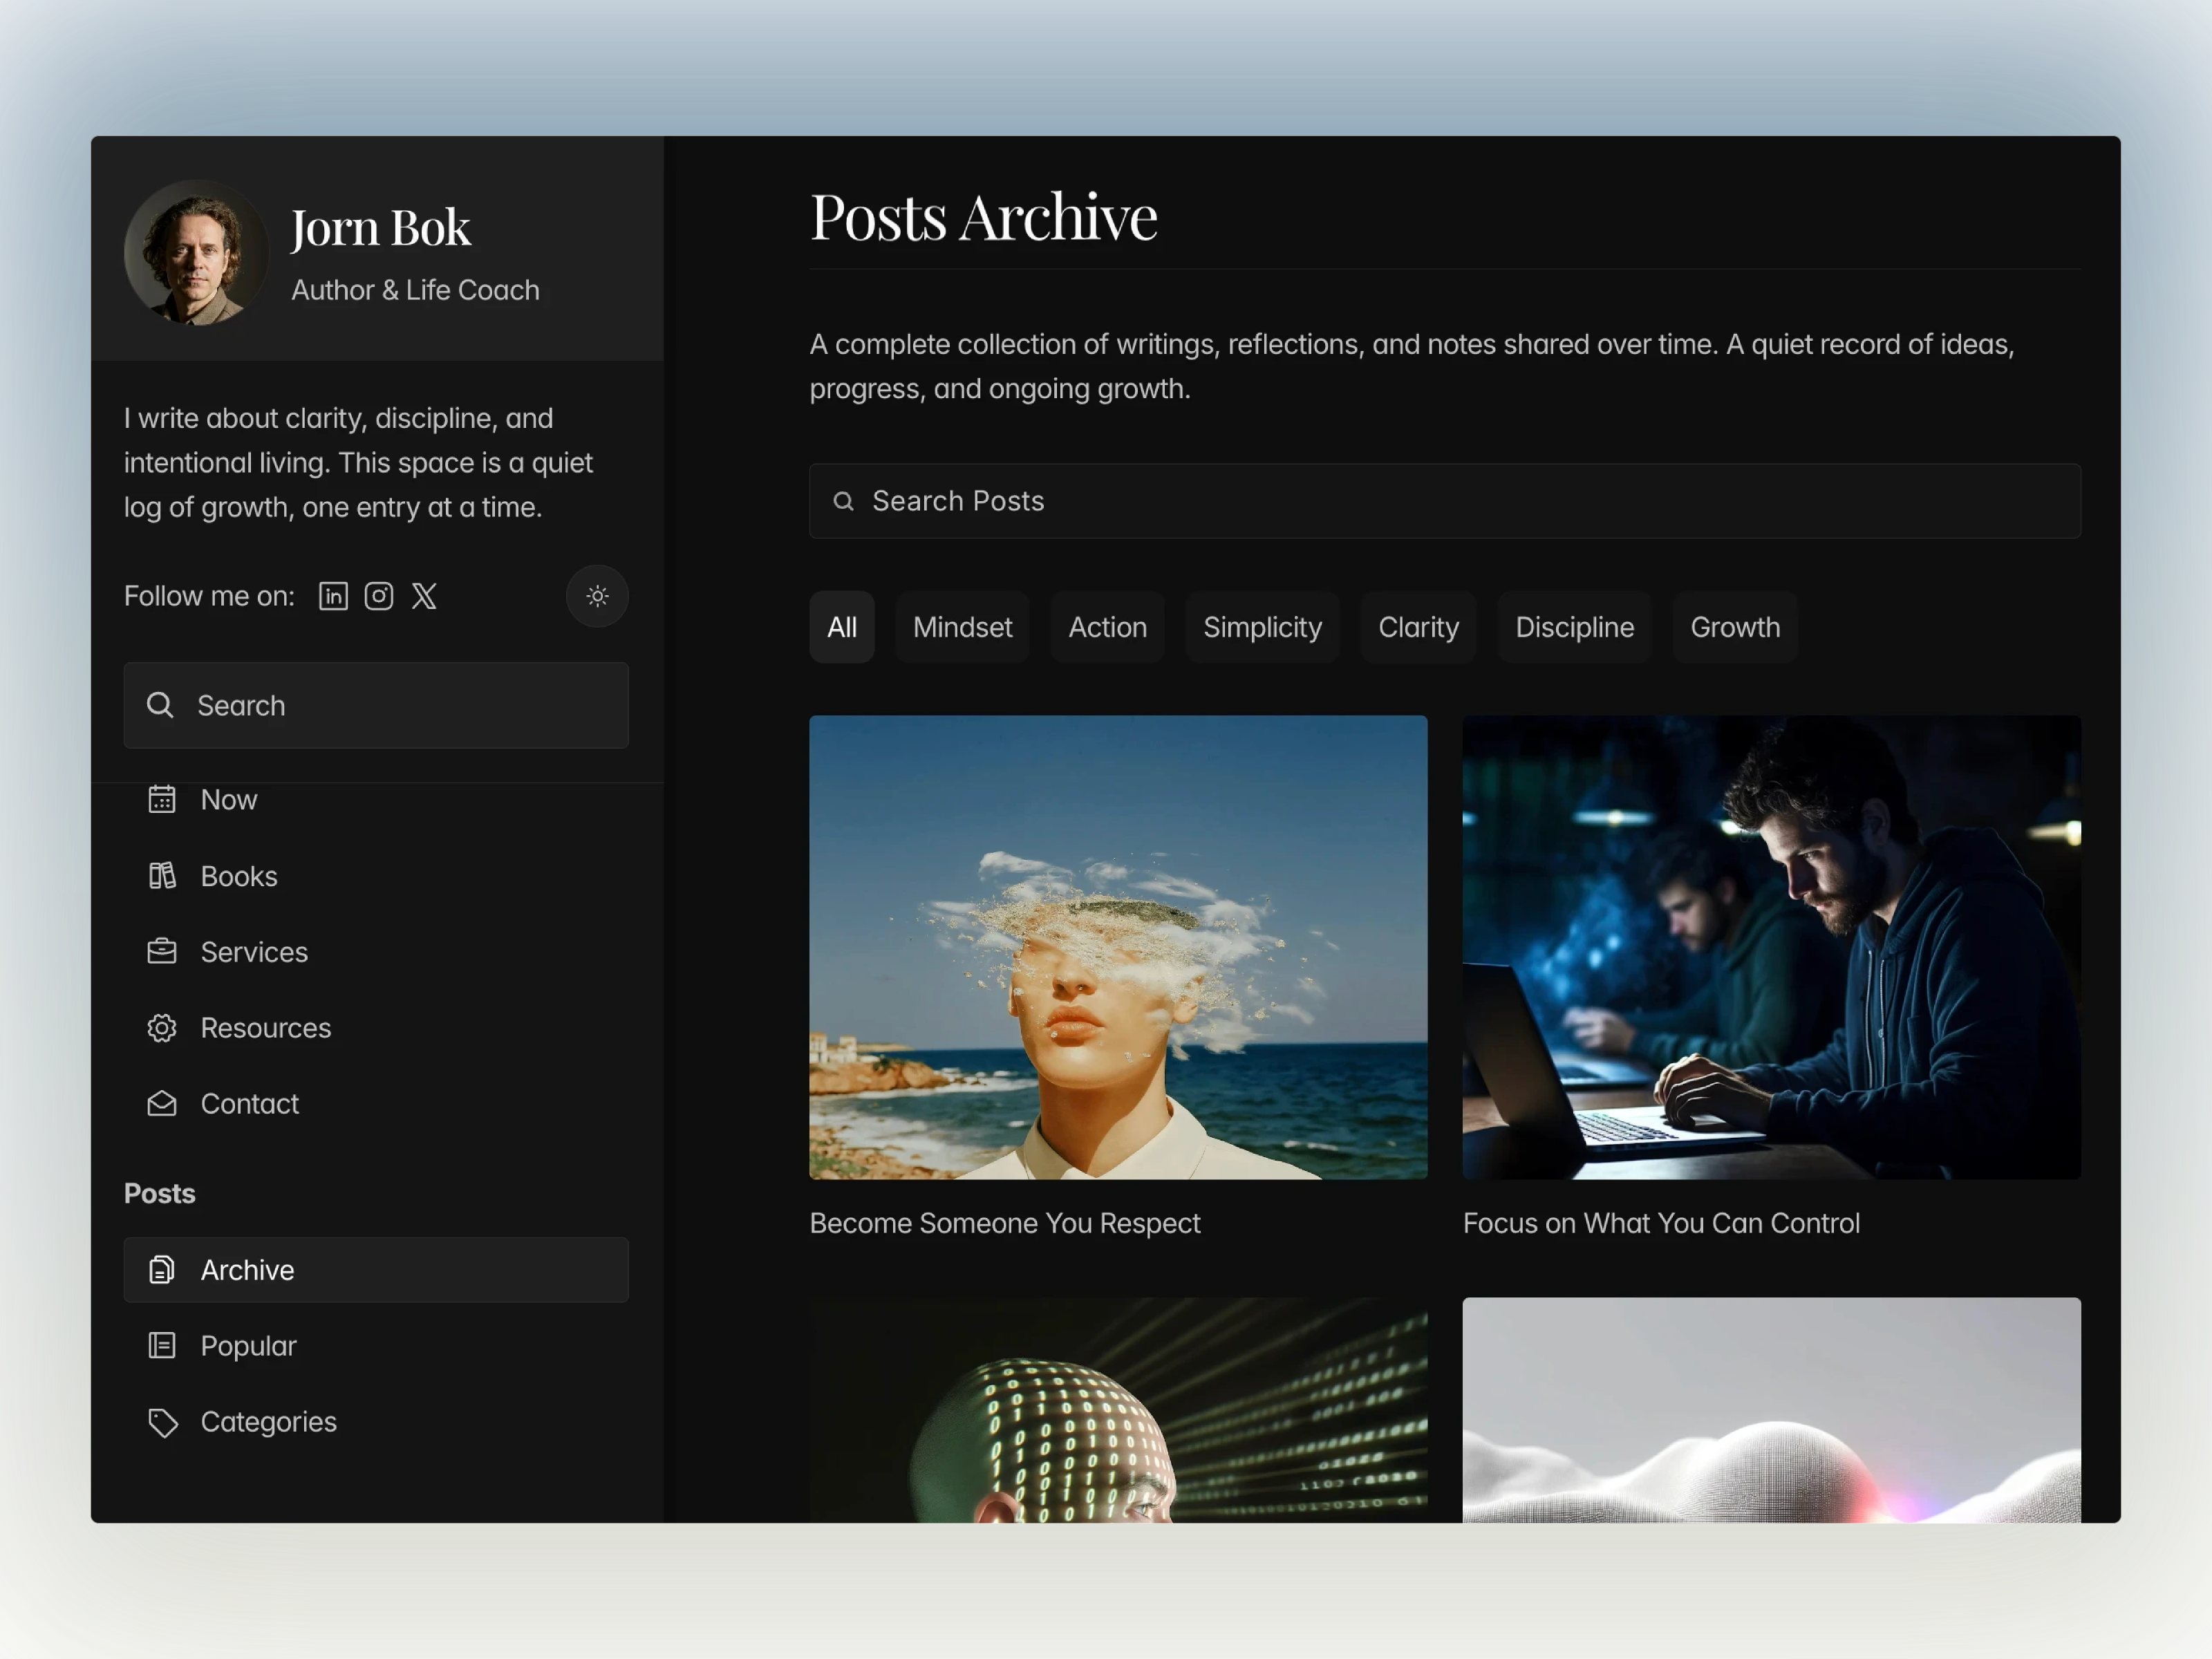Click the Services briefcase icon

(162, 952)
